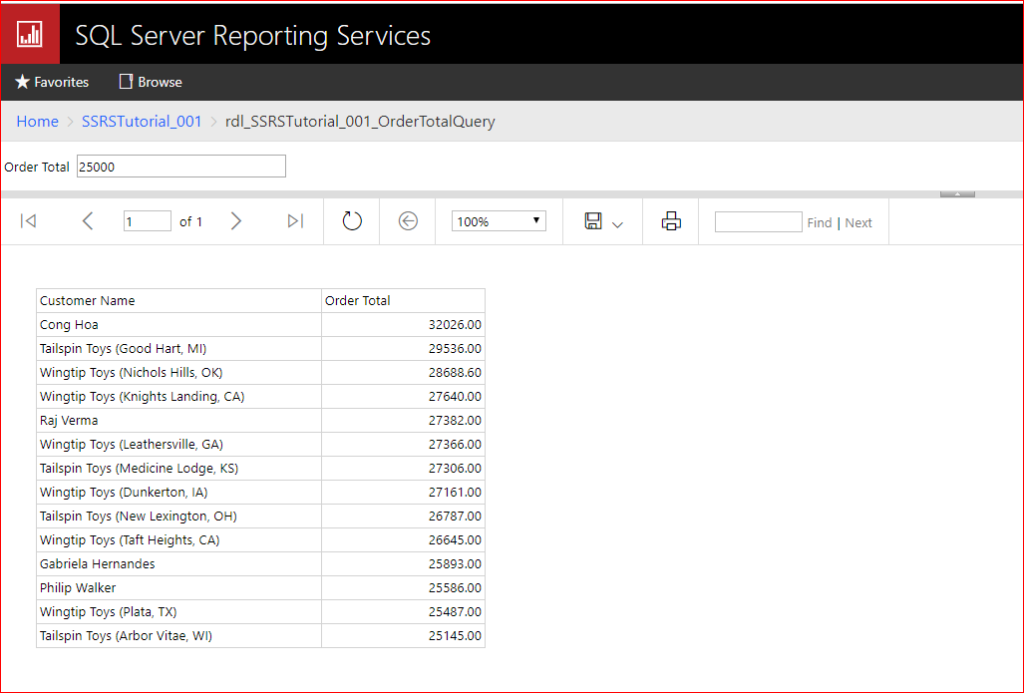Image resolution: width=1024 pixels, height=693 pixels.
Task: Click Next search result link
Action: (x=858, y=223)
